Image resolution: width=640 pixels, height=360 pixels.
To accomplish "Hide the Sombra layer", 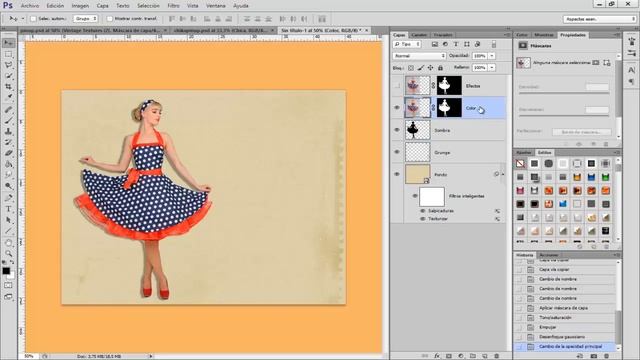I will pyautogui.click(x=397, y=130).
